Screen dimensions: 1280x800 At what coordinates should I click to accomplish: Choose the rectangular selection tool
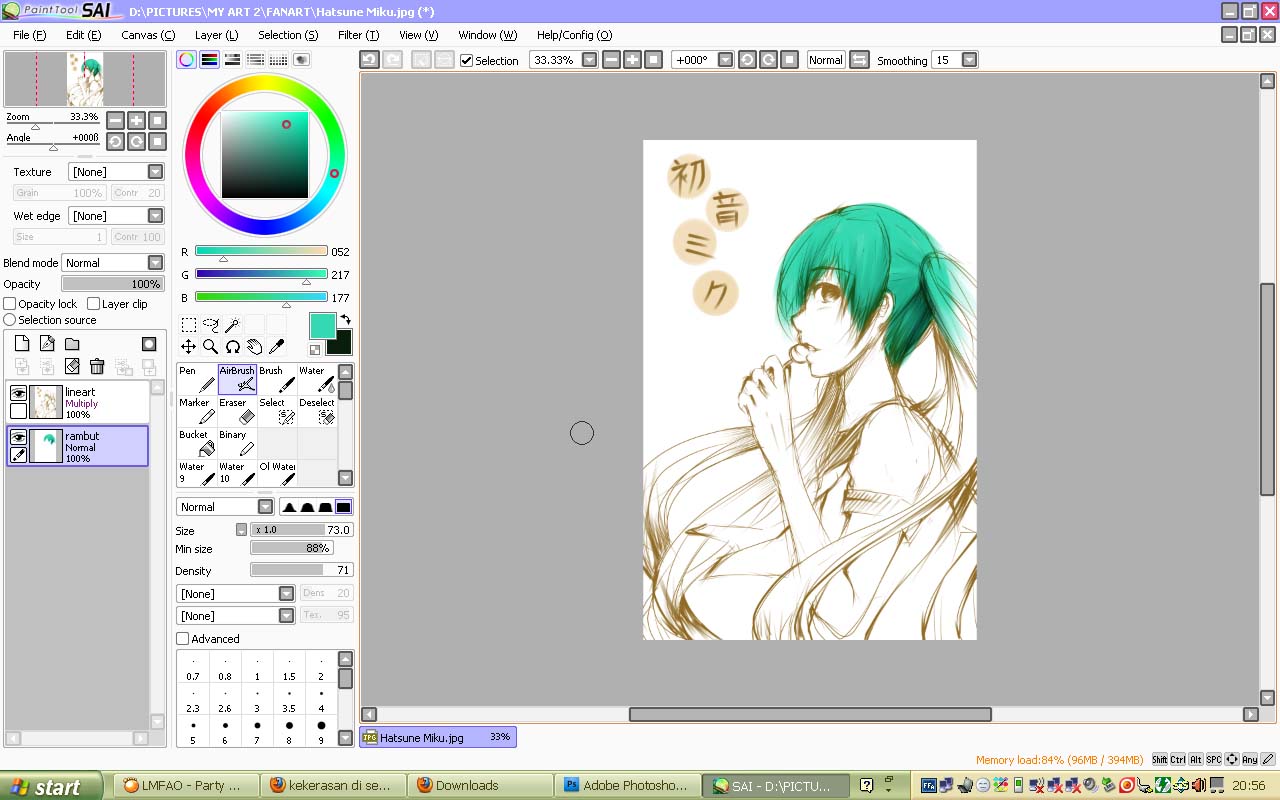[188, 325]
